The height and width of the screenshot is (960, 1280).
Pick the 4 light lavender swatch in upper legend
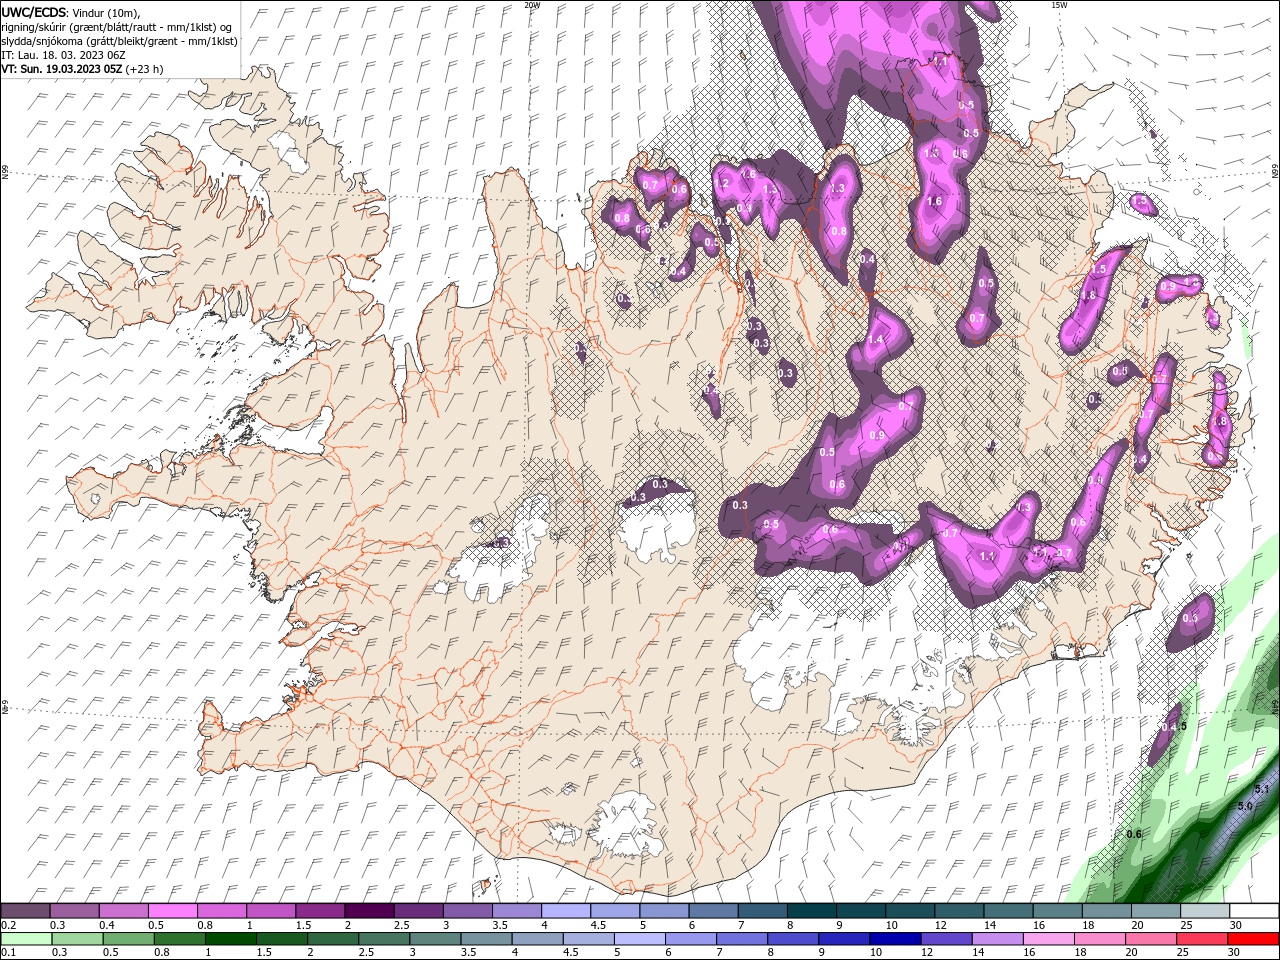tap(565, 911)
